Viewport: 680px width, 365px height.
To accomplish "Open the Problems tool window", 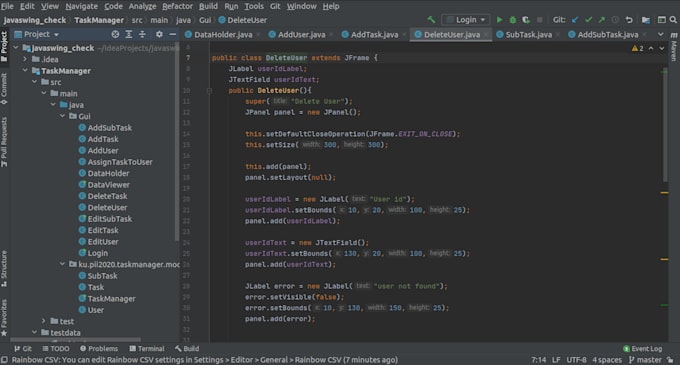I will (x=99, y=349).
